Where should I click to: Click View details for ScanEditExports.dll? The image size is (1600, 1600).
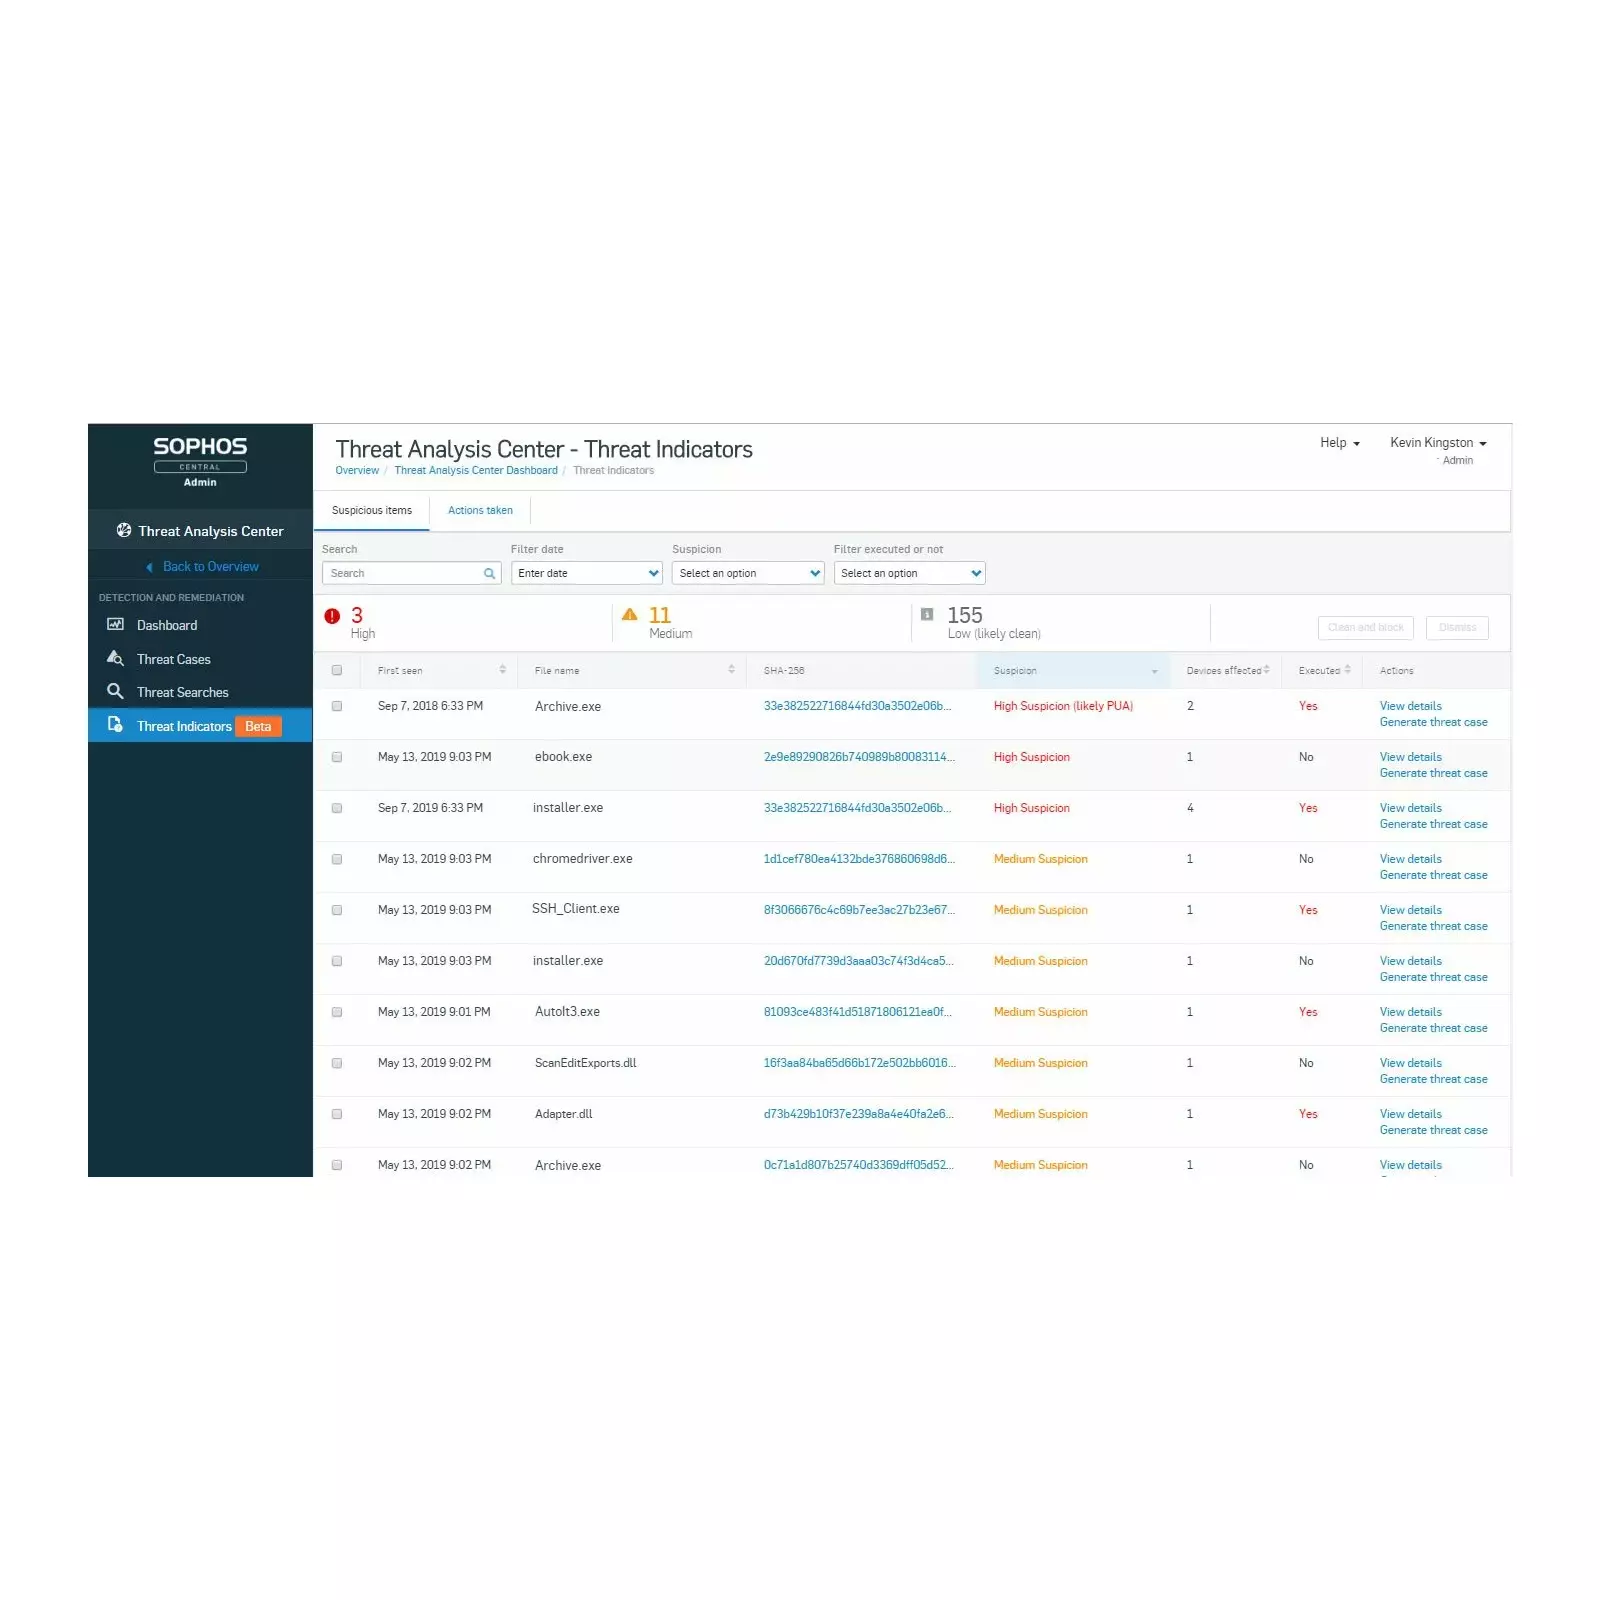[x=1410, y=1063]
